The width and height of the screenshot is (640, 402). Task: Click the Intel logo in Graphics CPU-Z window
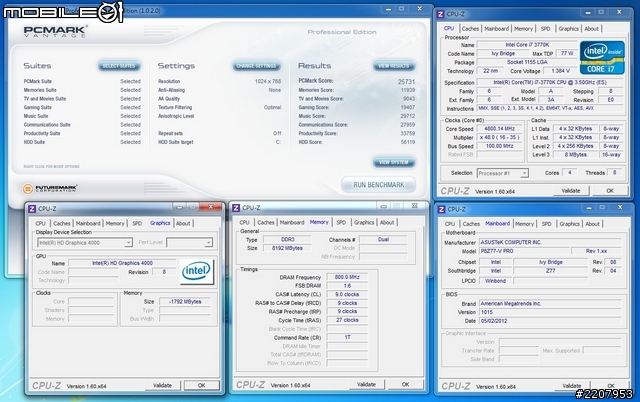(x=196, y=271)
